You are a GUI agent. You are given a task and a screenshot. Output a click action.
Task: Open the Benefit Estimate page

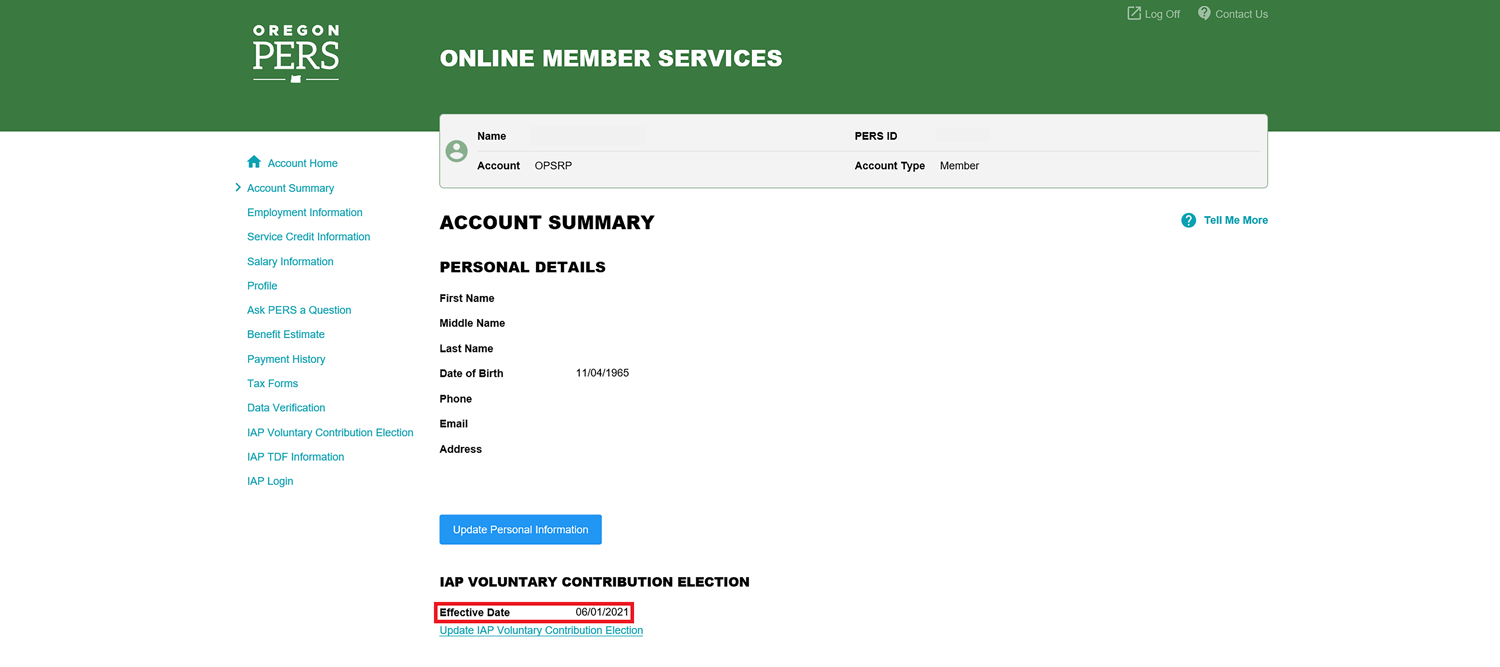286,335
